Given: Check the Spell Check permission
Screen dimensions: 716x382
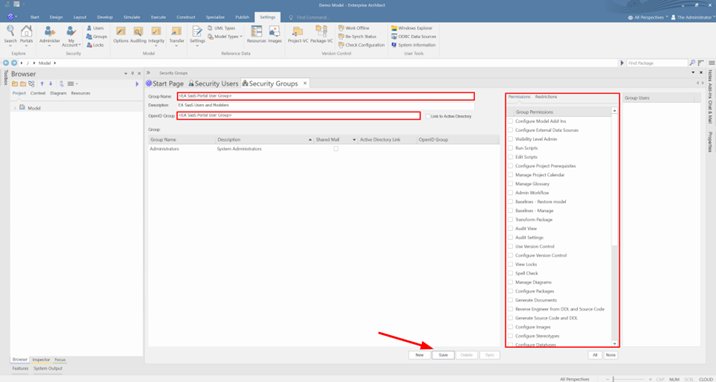Looking at the screenshot, I should point(511,273).
